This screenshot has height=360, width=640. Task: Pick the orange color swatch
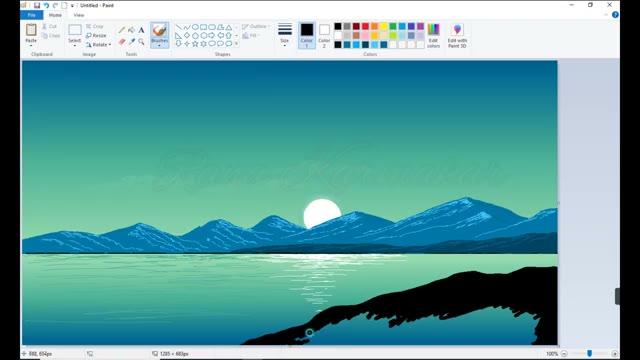(374, 27)
